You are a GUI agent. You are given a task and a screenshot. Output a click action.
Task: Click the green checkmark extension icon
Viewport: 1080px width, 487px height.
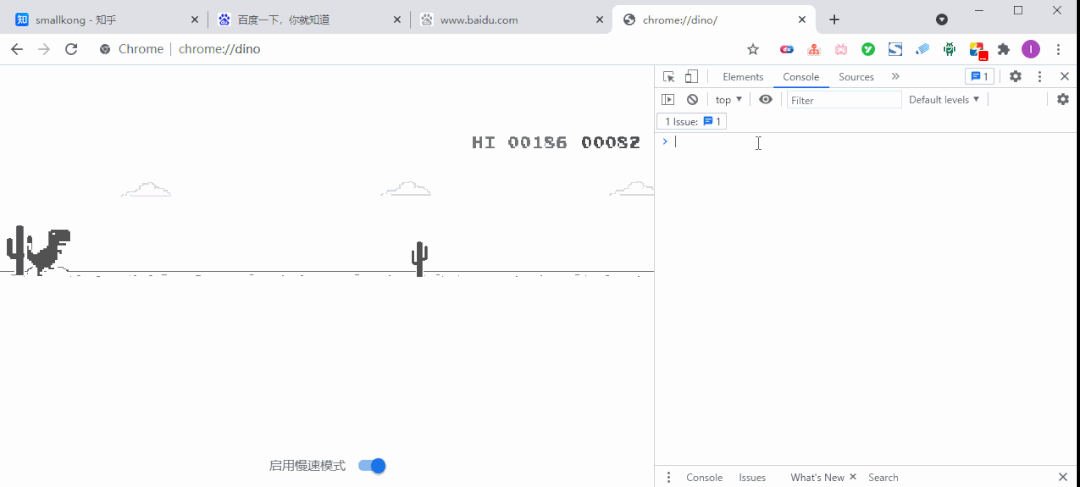[869, 49]
